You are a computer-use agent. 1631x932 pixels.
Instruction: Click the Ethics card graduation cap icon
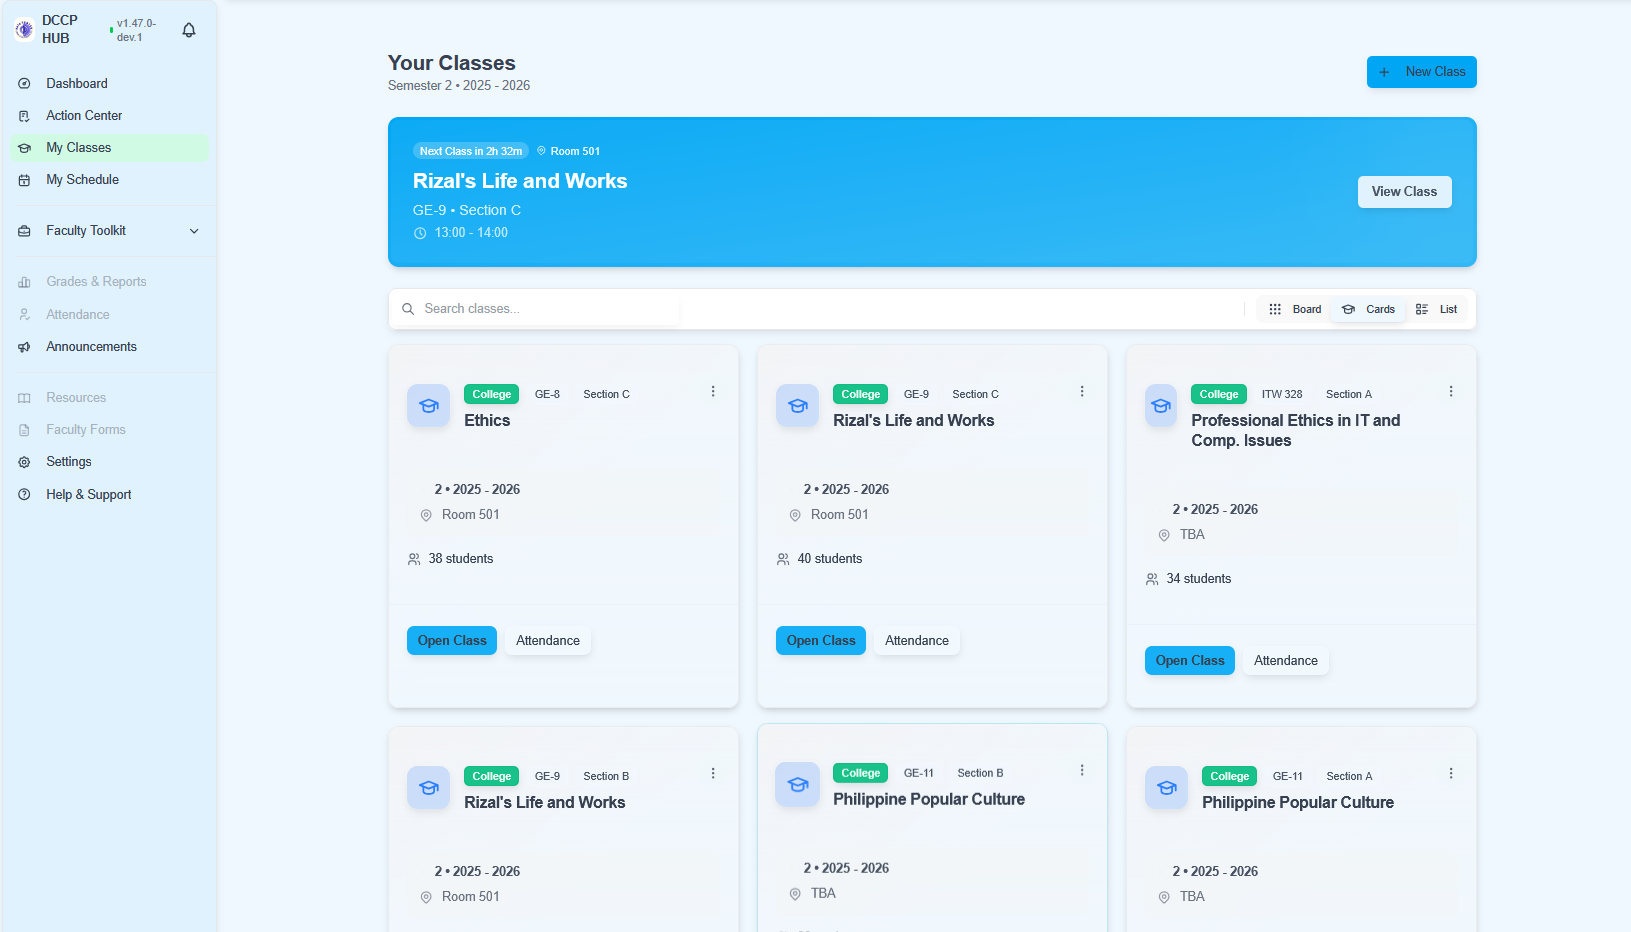click(x=429, y=406)
